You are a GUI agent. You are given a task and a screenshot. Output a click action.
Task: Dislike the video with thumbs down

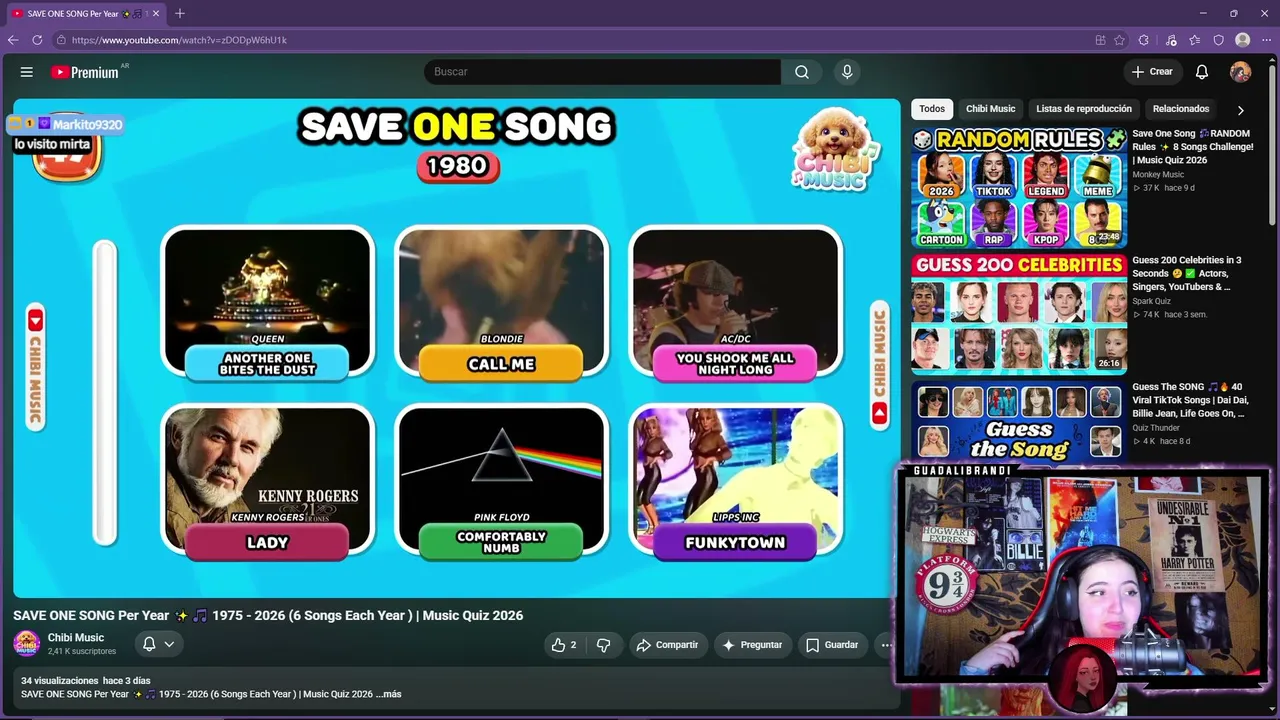(x=603, y=645)
